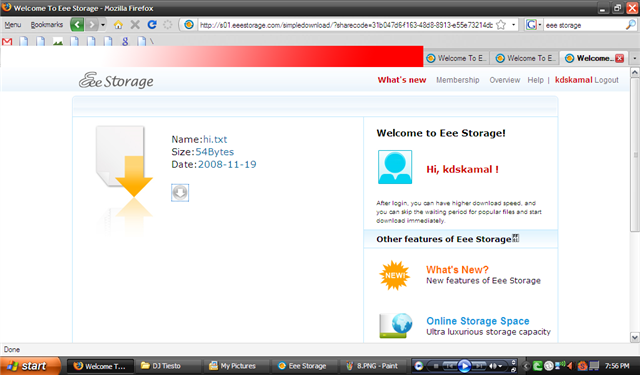
Task: Open the What's new page
Action: point(402,80)
